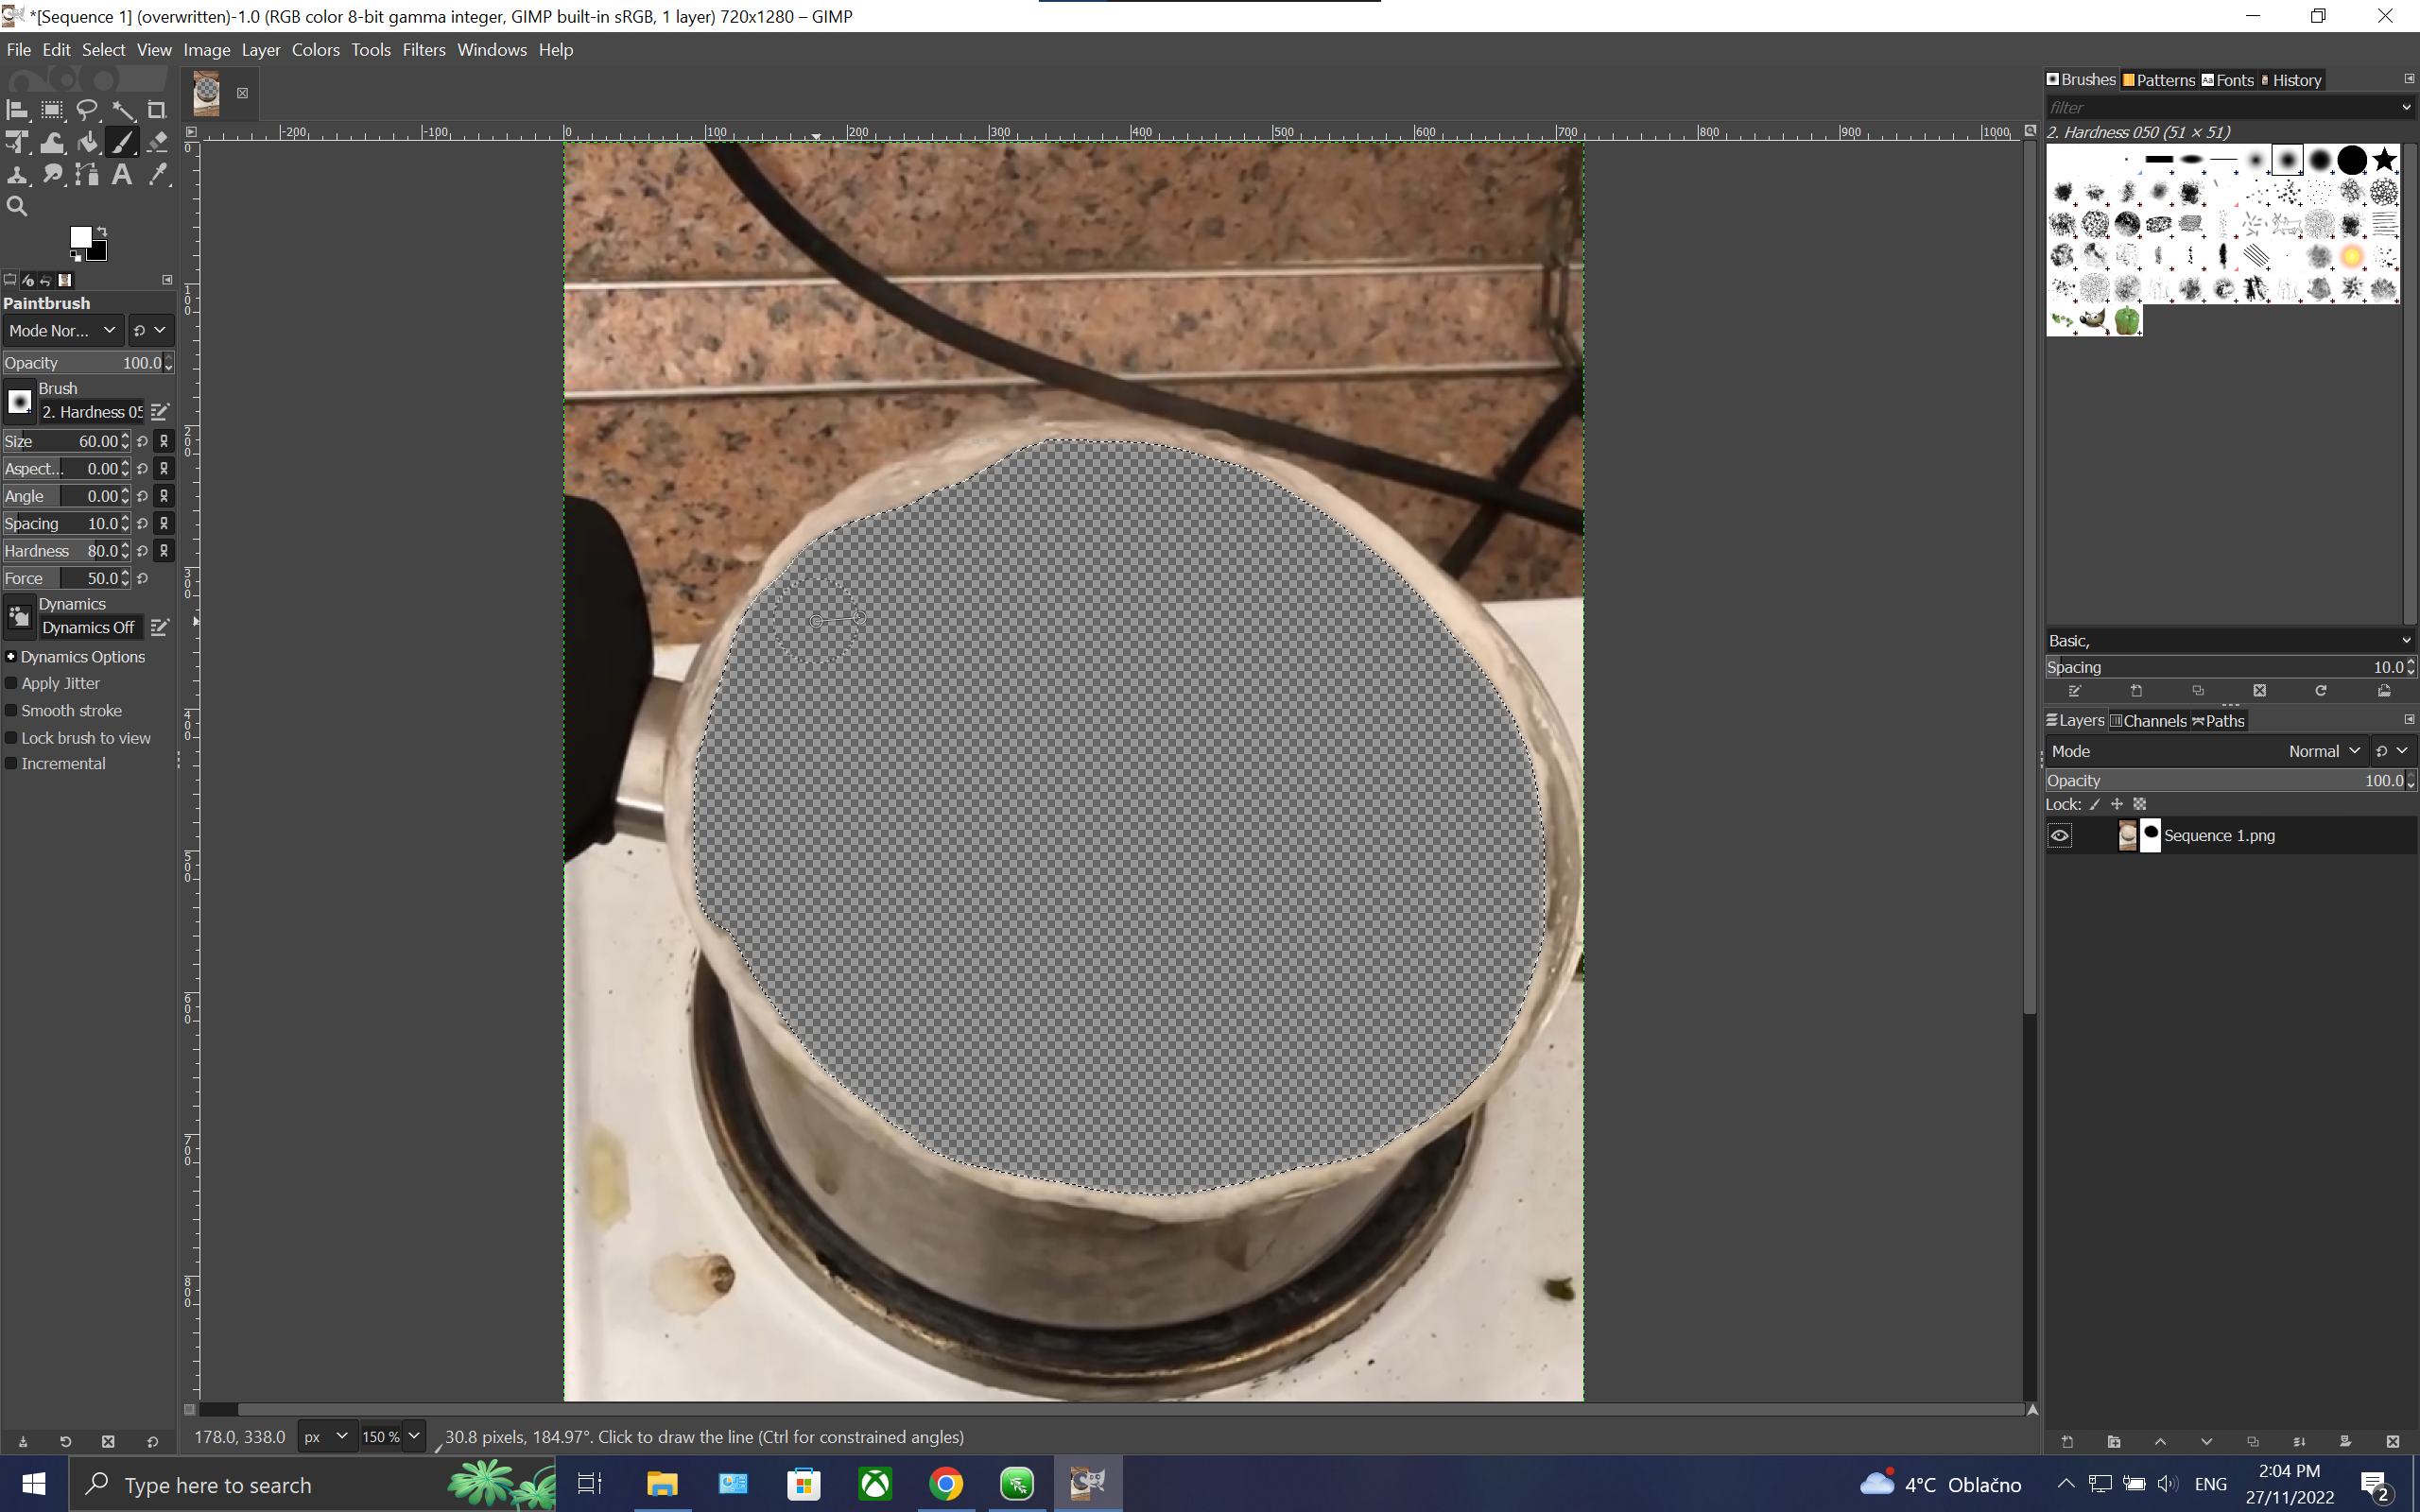The image size is (2420, 1512).
Task: Toggle lock position and size for layer
Action: tap(2117, 804)
